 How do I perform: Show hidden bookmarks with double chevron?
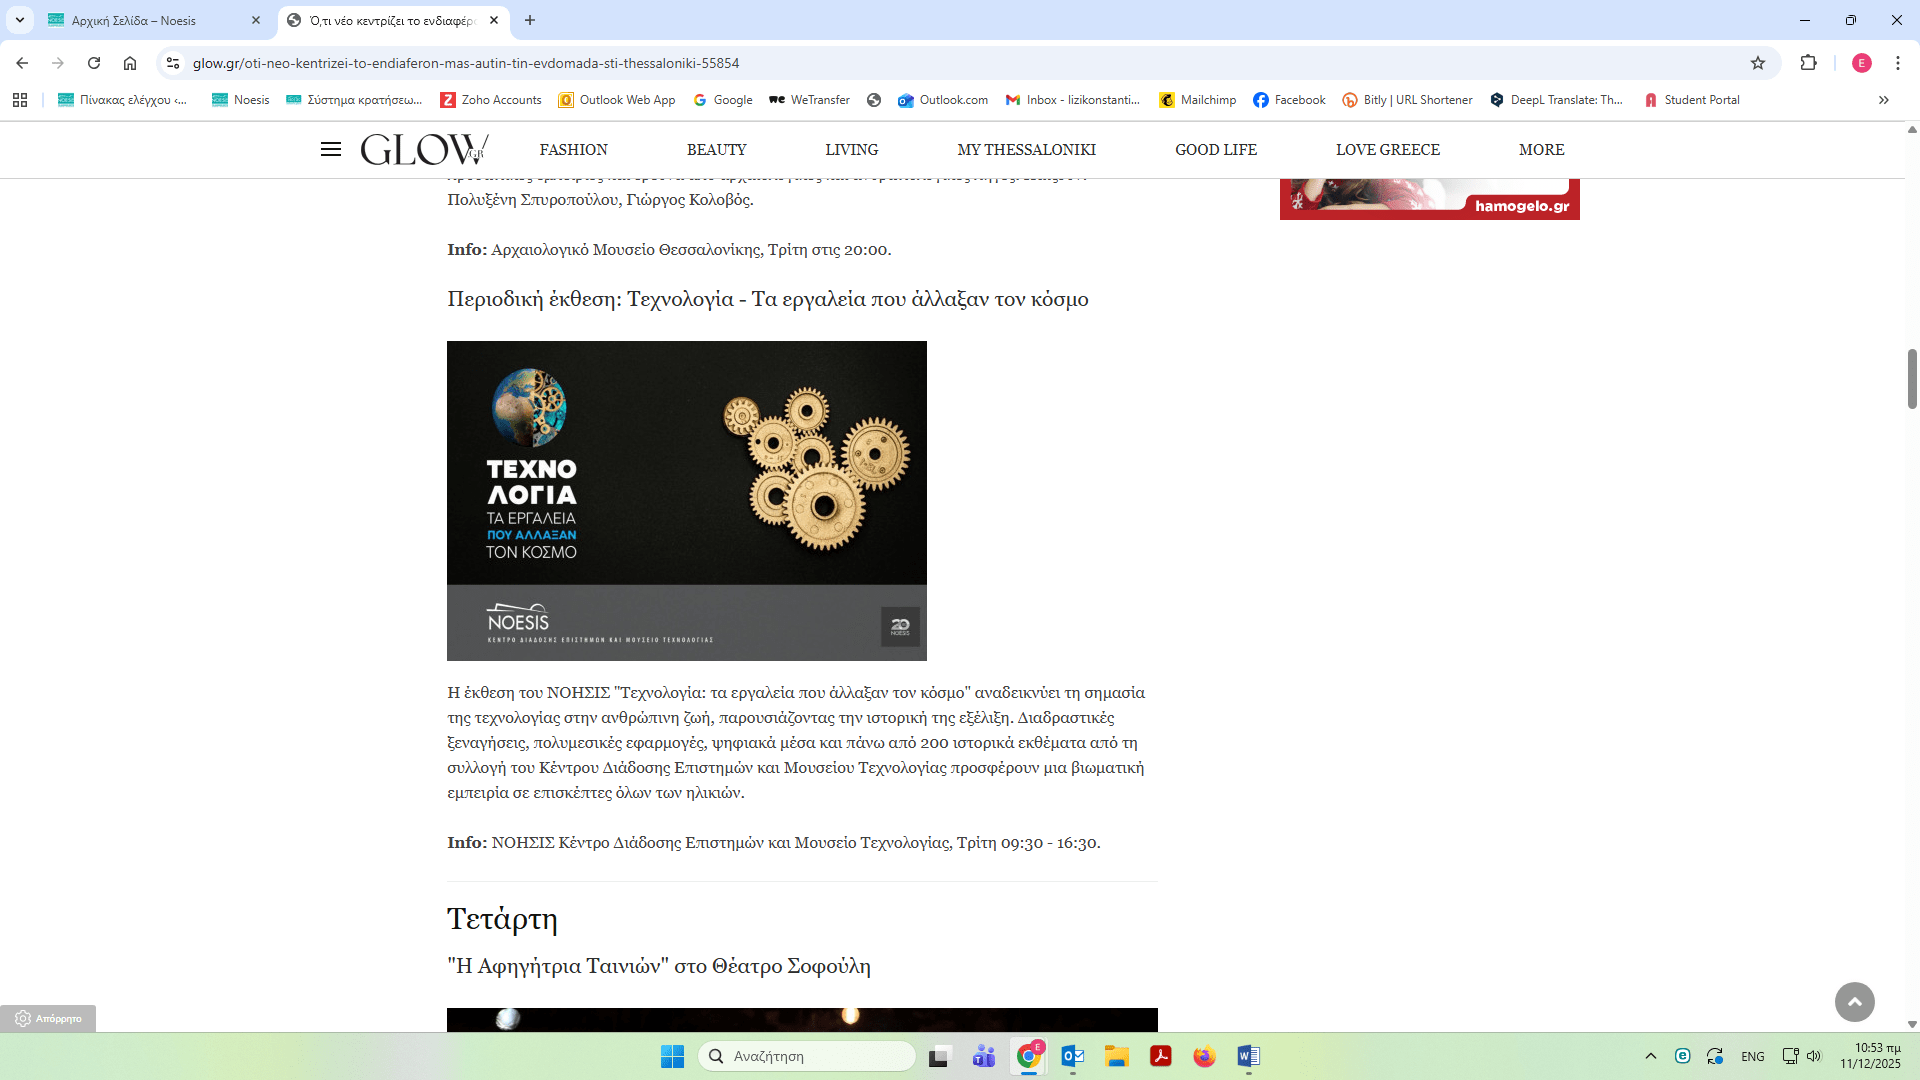pos(1883,100)
